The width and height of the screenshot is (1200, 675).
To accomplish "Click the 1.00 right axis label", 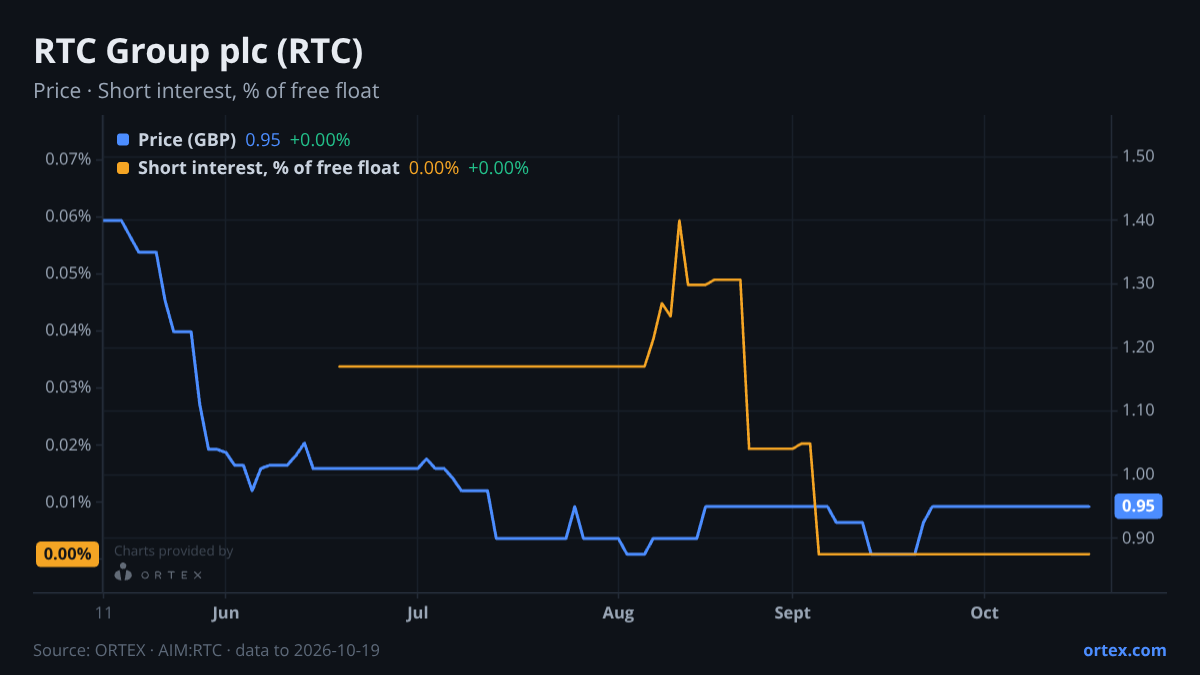I will [x=1138, y=474].
